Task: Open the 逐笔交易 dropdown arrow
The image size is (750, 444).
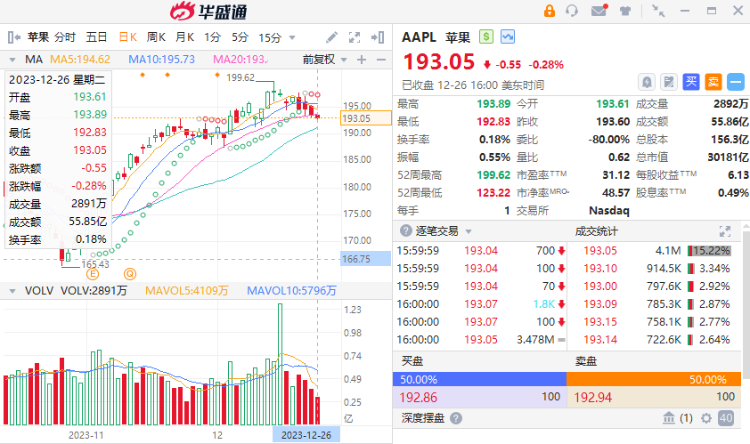Action: tap(468, 232)
